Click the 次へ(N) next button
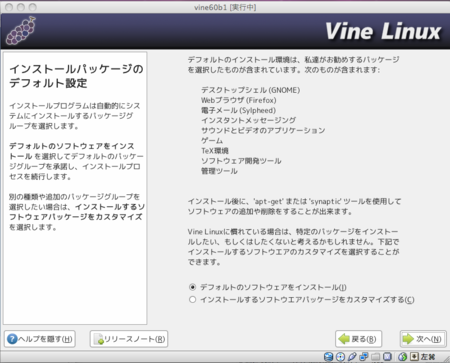This screenshot has width=450, height=363. tap(423, 339)
